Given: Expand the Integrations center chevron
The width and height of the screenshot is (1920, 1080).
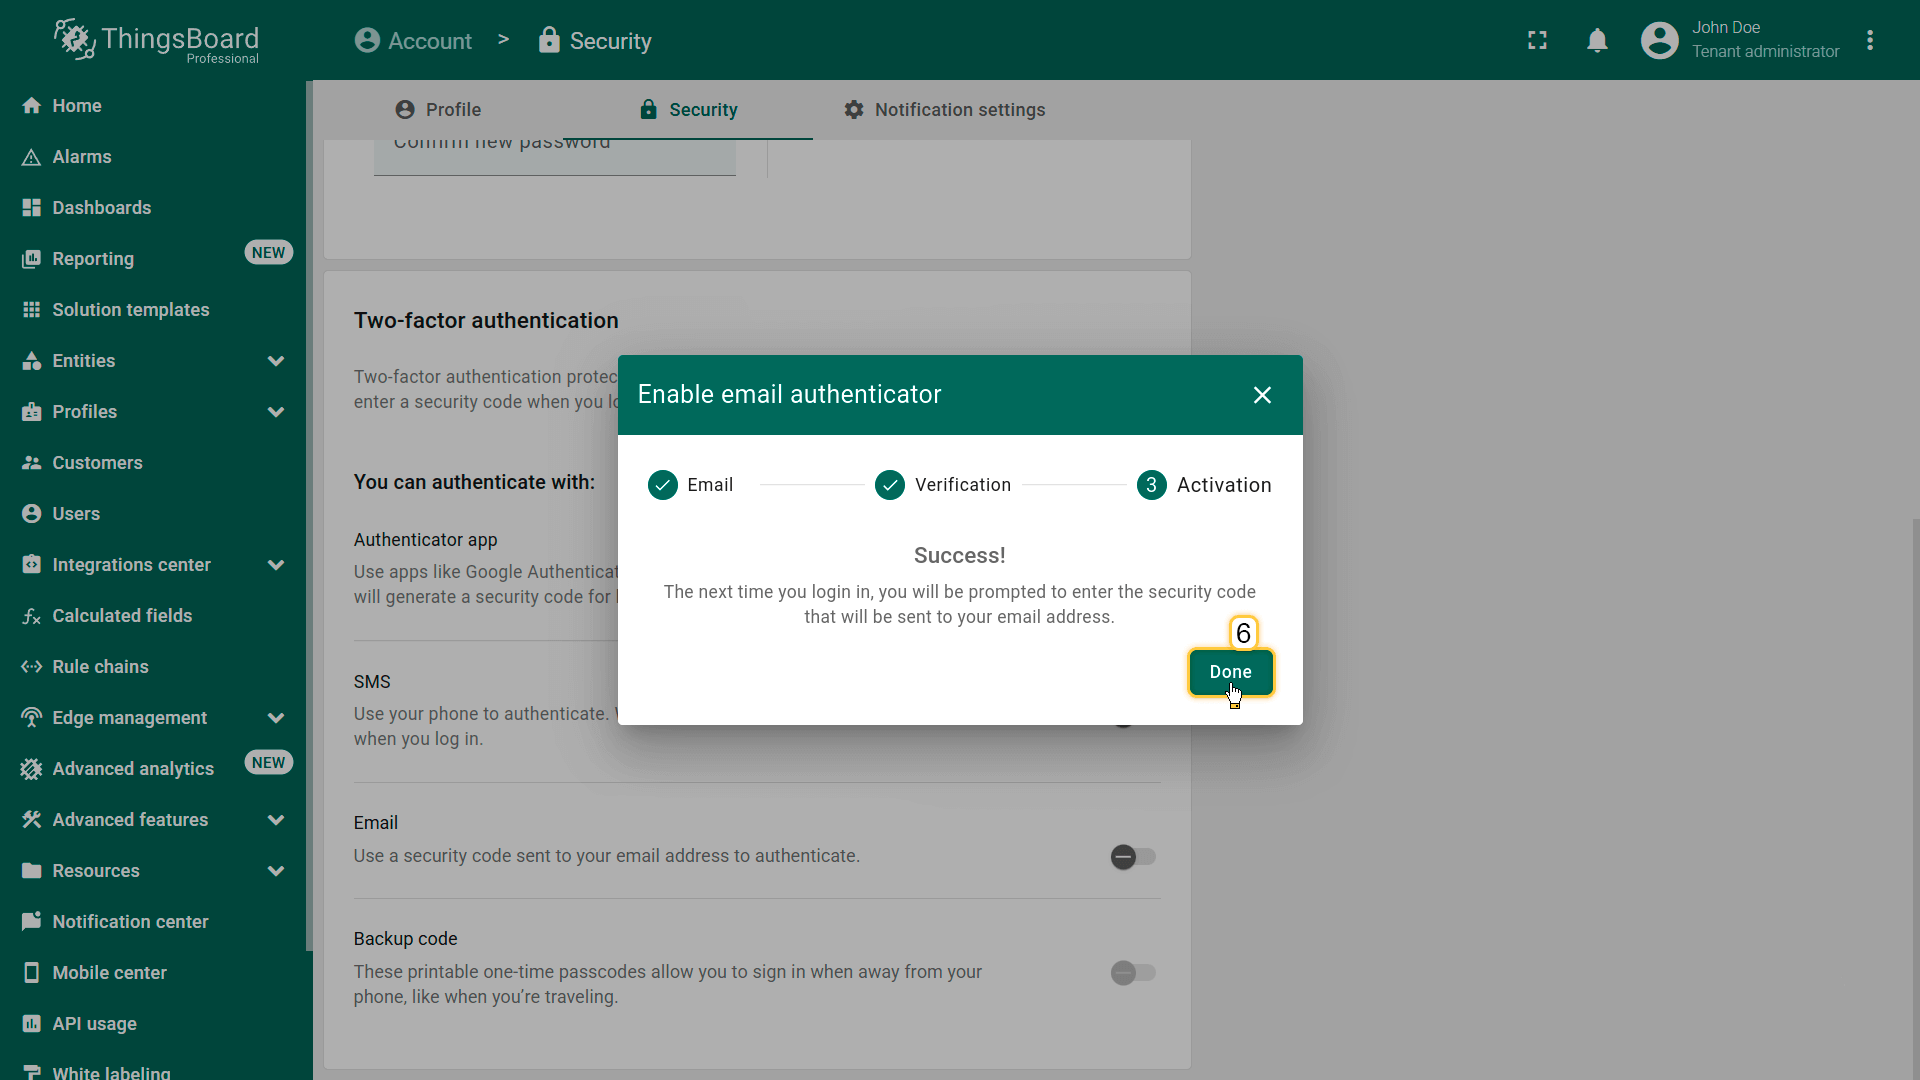Looking at the screenshot, I should pos(276,565).
